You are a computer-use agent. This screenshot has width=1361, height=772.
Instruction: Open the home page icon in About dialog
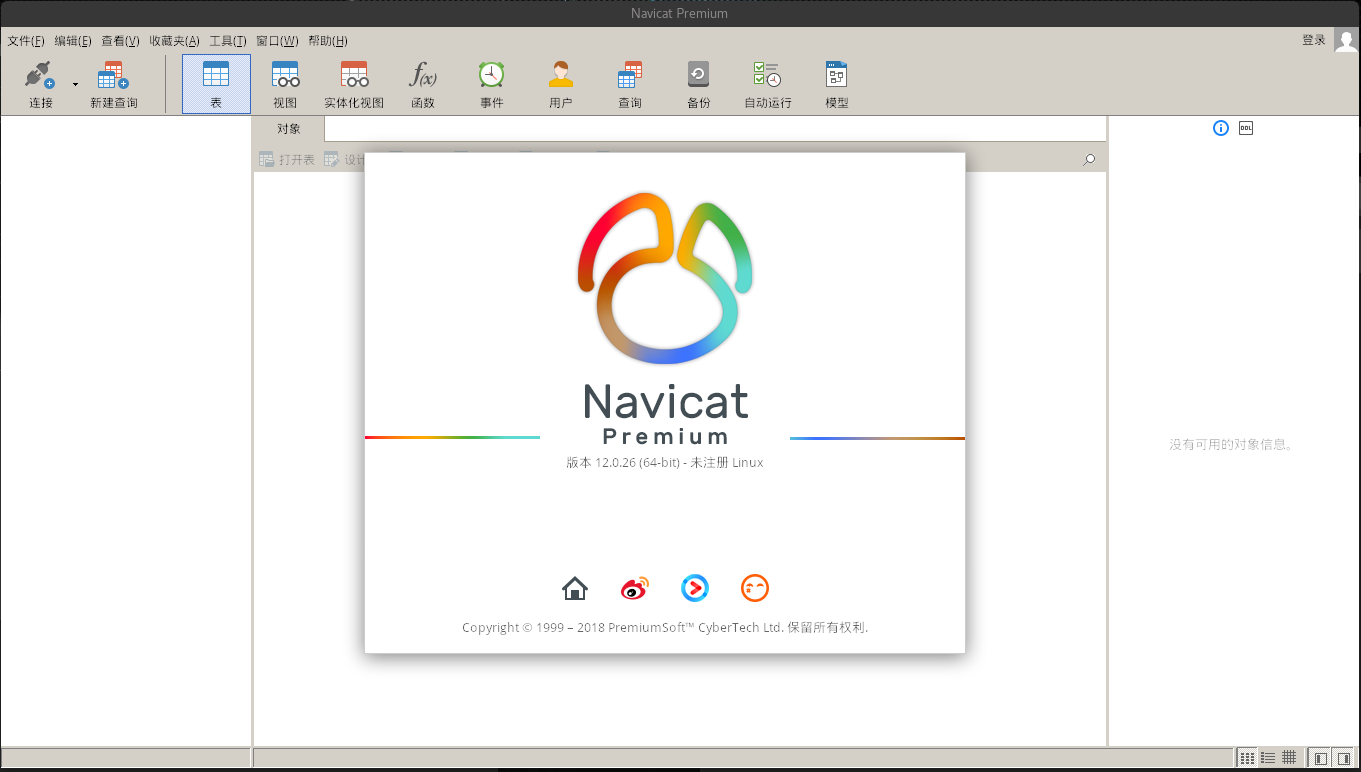point(575,588)
